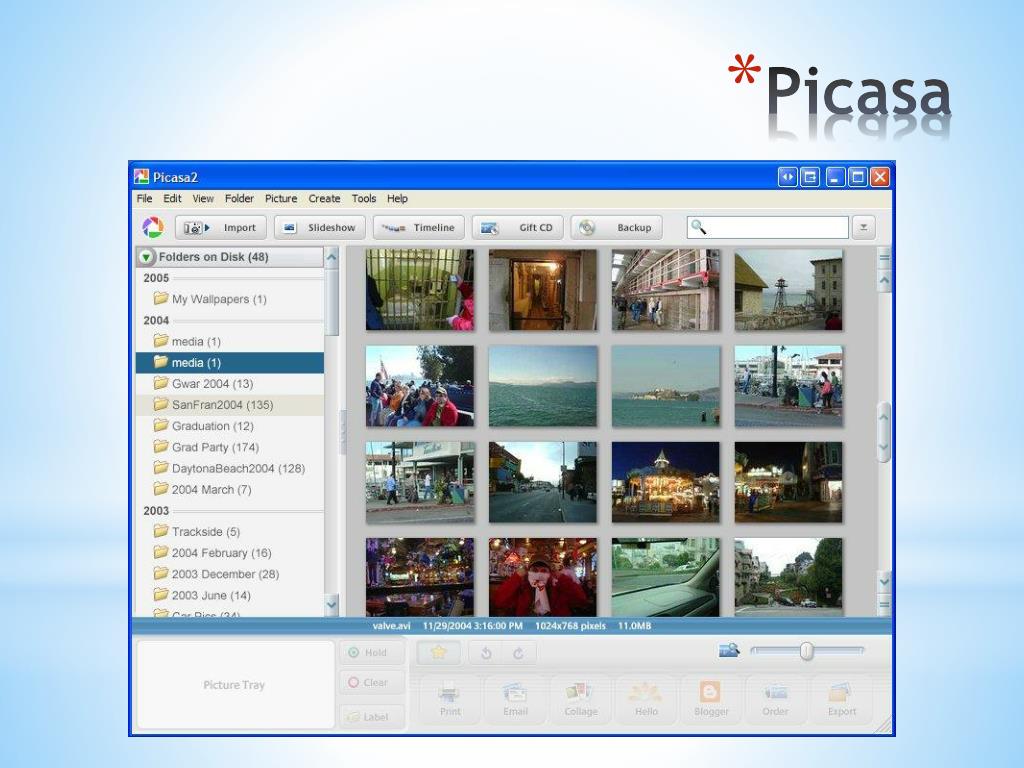Open the Edit menu
The height and width of the screenshot is (768, 1024).
(x=172, y=199)
